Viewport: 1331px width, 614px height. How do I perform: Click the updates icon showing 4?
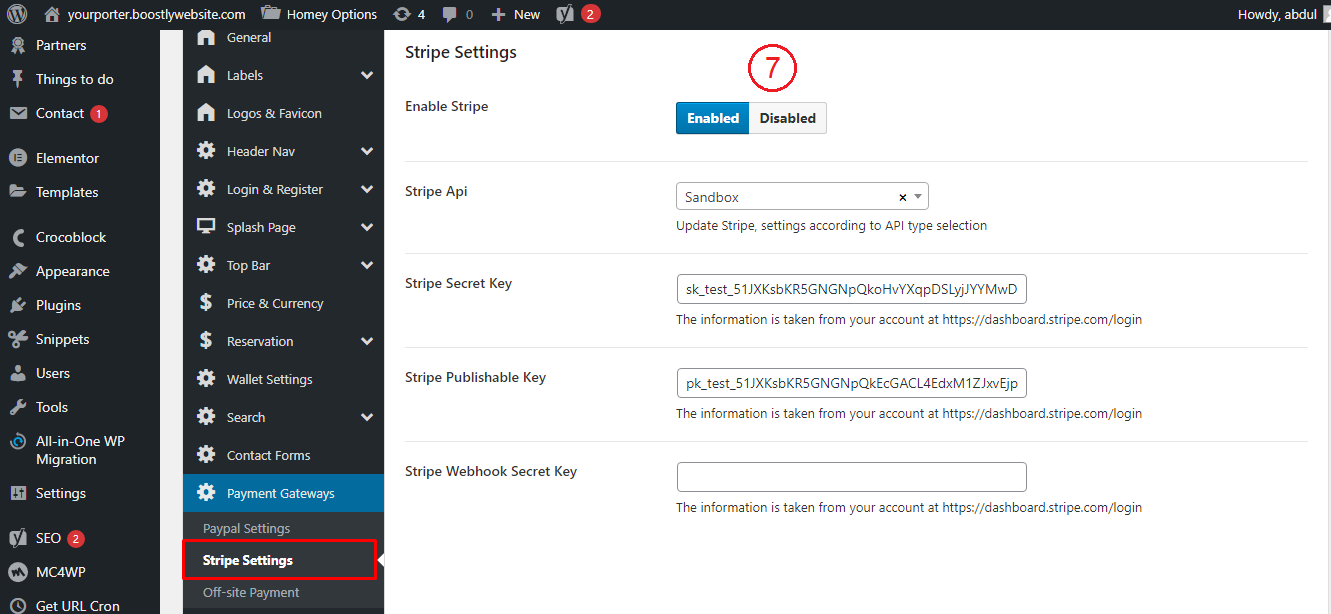tap(409, 14)
